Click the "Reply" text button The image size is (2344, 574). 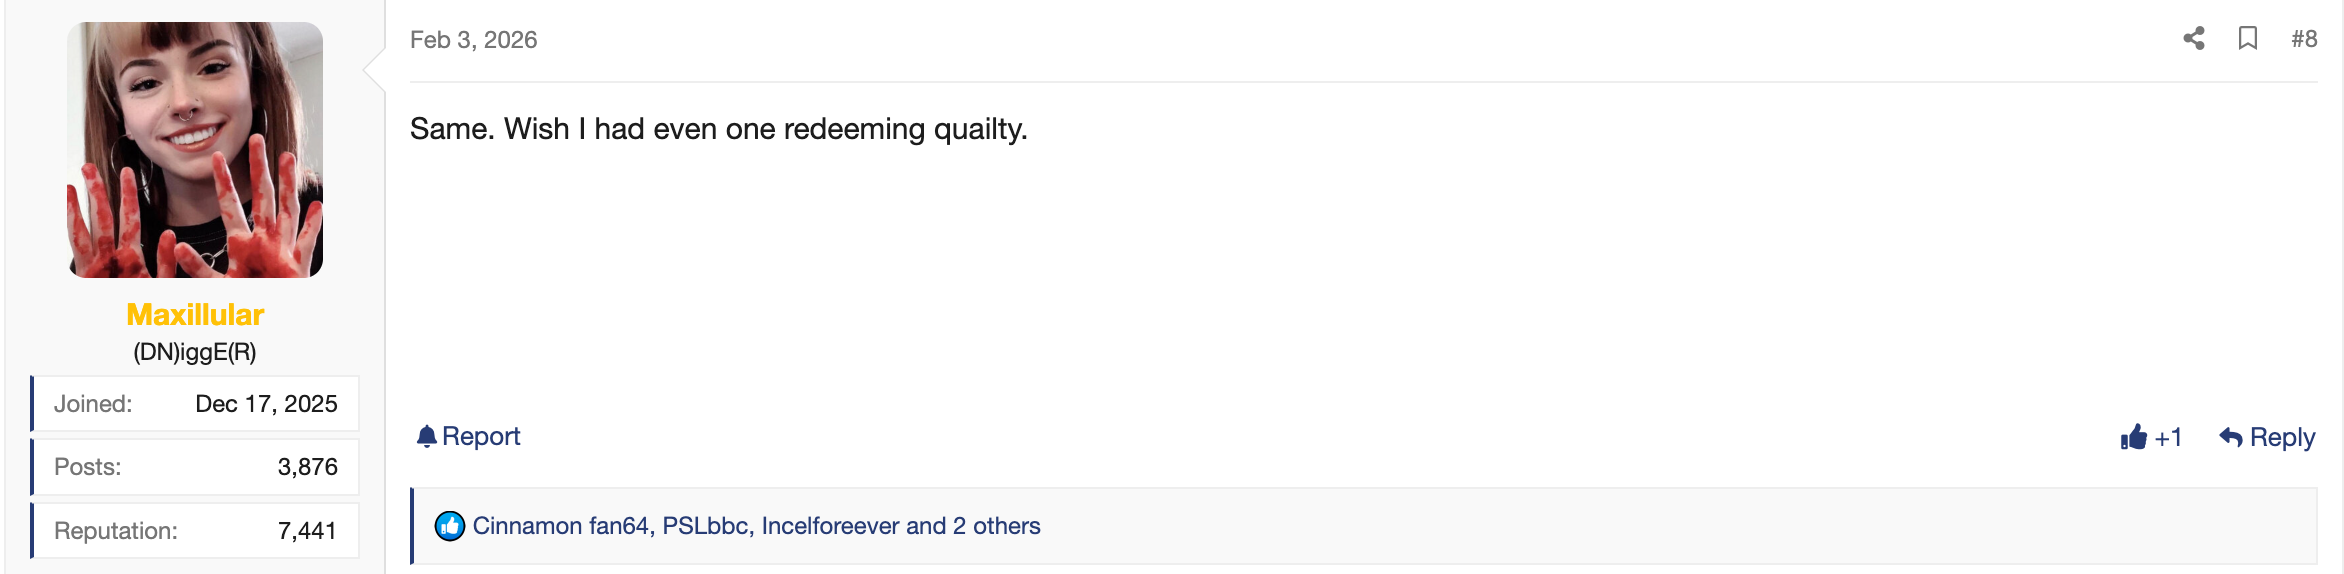click(x=2282, y=437)
